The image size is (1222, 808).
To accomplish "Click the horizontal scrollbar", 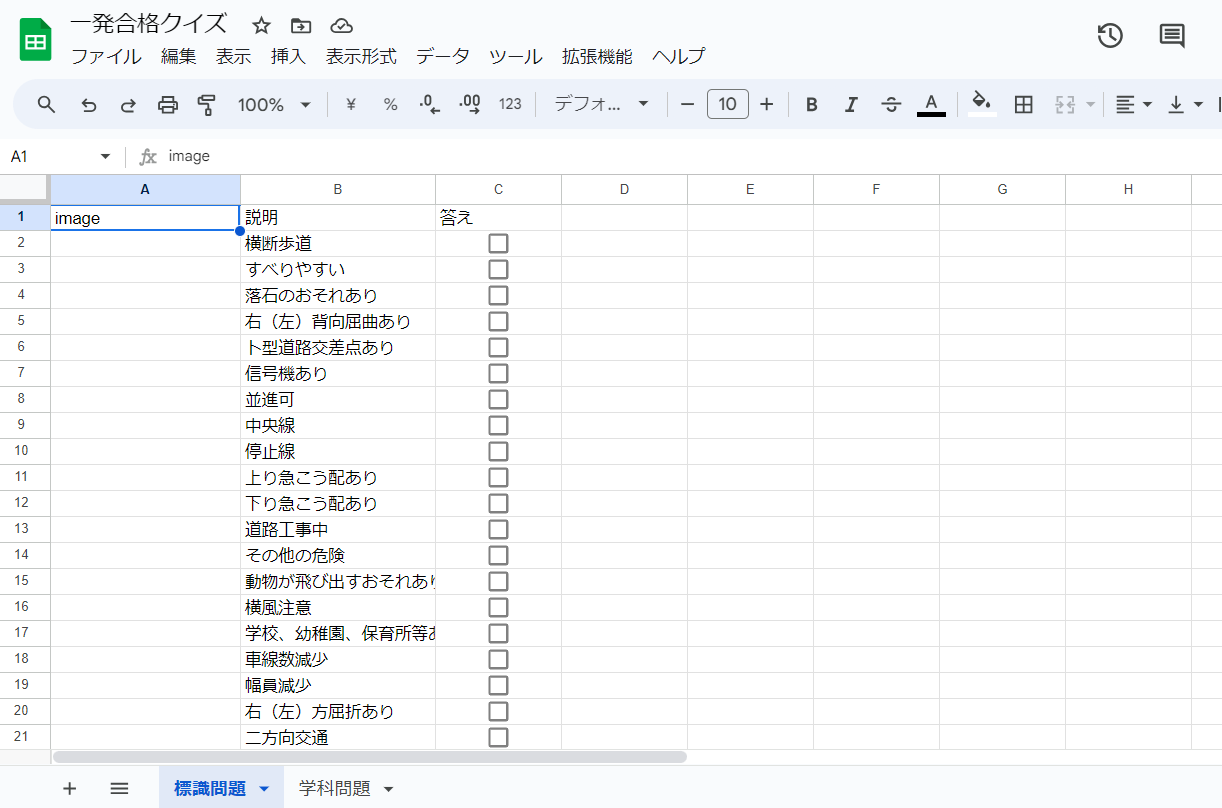I will (x=369, y=757).
